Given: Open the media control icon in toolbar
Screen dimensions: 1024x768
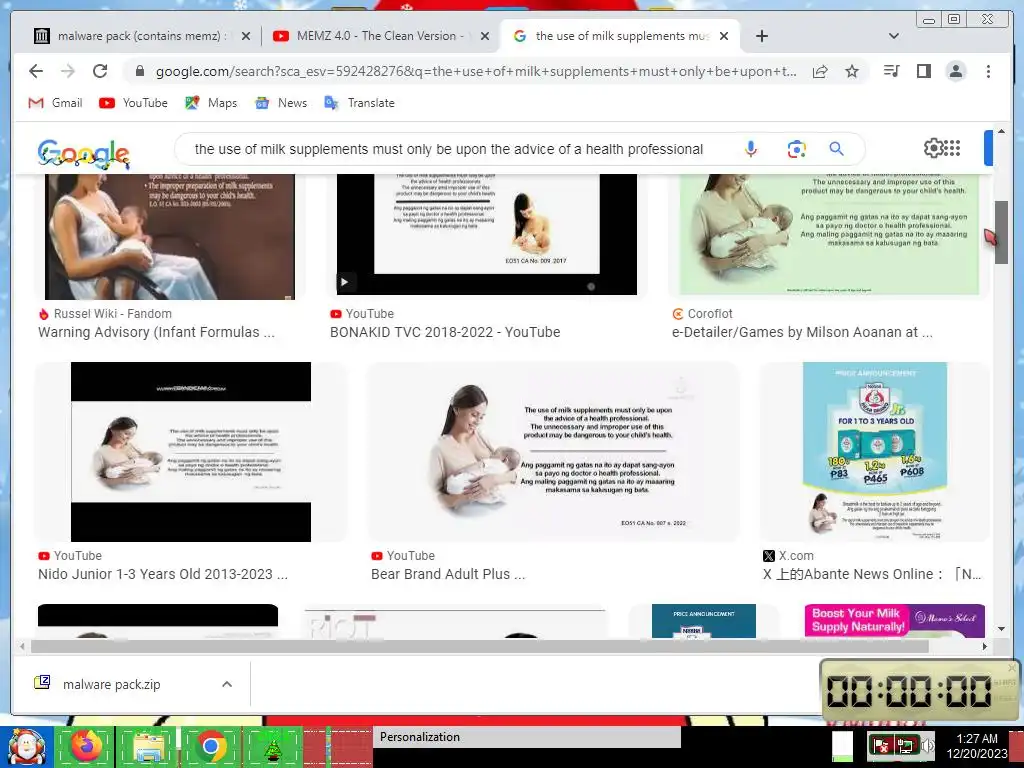Looking at the screenshot, I should tap(891, 71).
